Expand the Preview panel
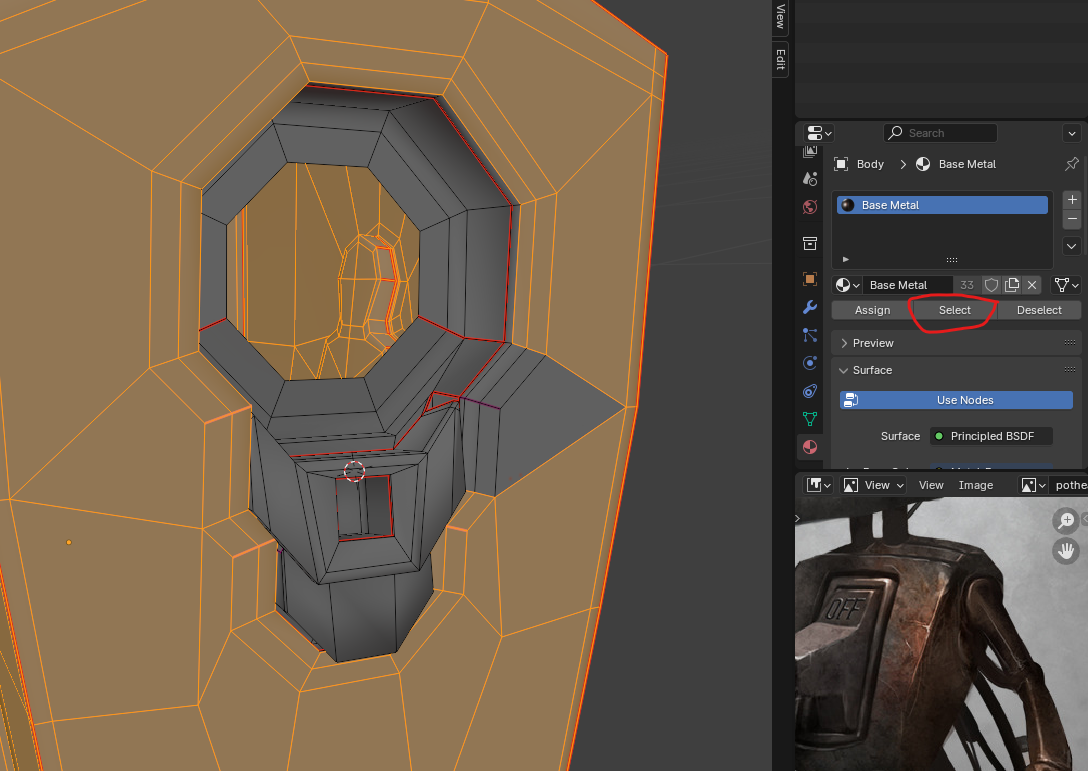1088x771 pixels. (873, 343)
